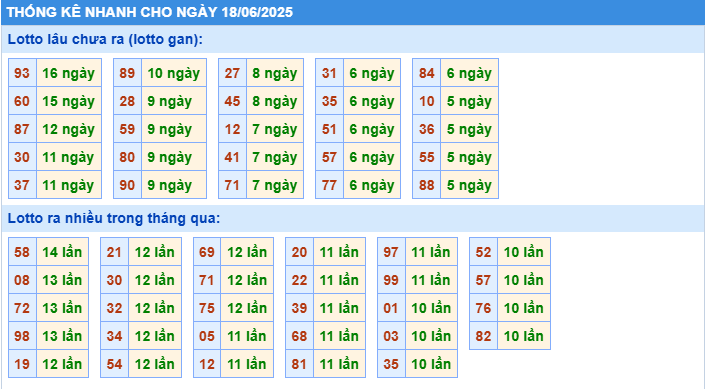Select number 97 in the frequent lotto table

tap(391, 252)
